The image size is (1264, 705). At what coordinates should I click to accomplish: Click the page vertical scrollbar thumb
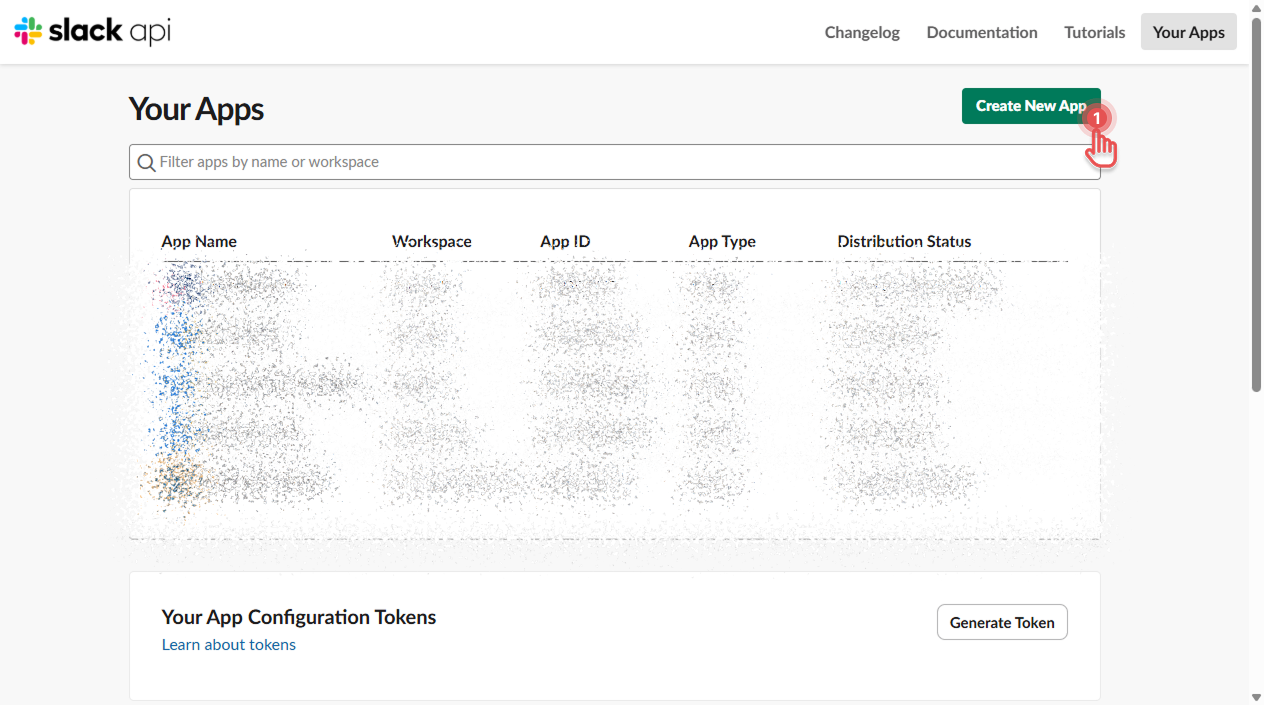tap(1257, 204)
